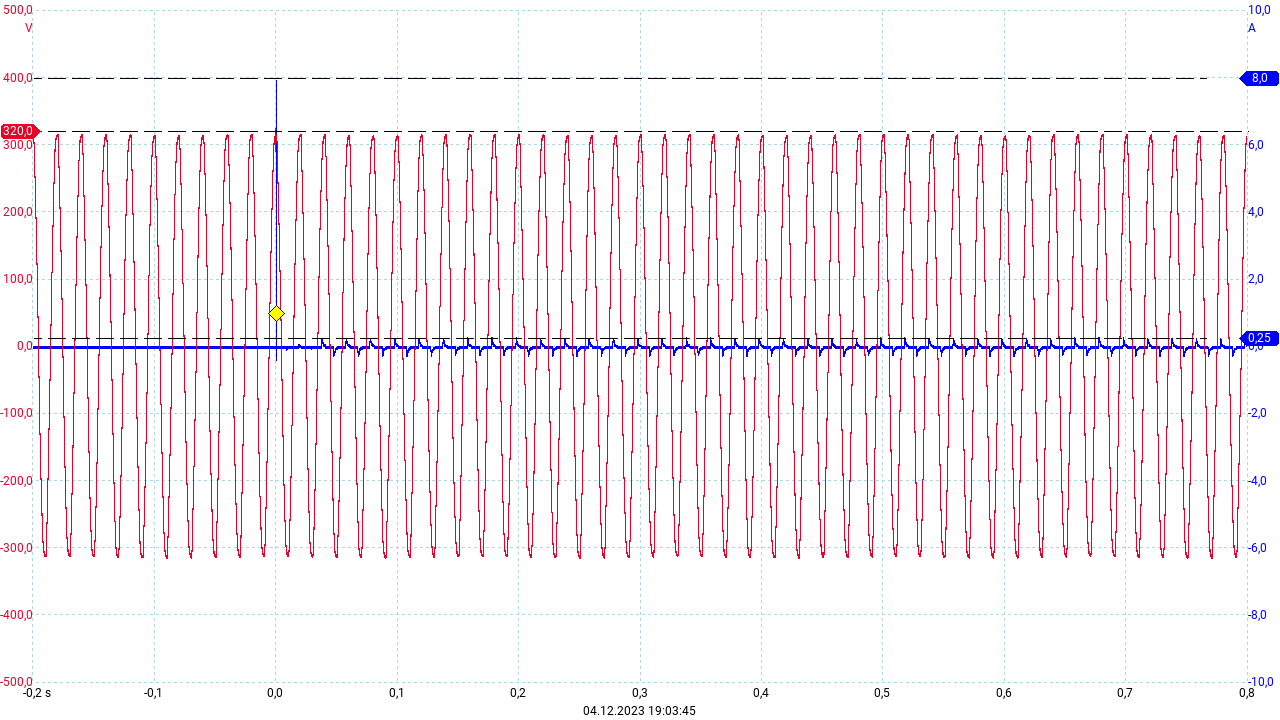Select the red 320,0 voltage ruler handle
The image size is (1280, 720).
click(x=19, y=131)
